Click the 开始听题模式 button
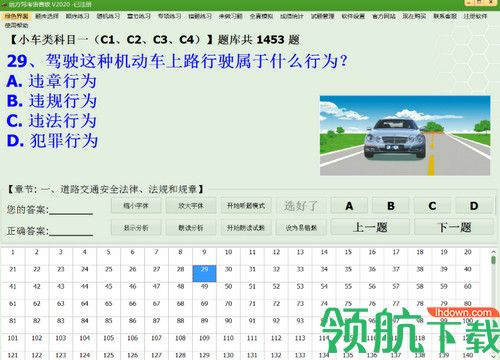Screen dimensions: 500x360 coord(246,206)
